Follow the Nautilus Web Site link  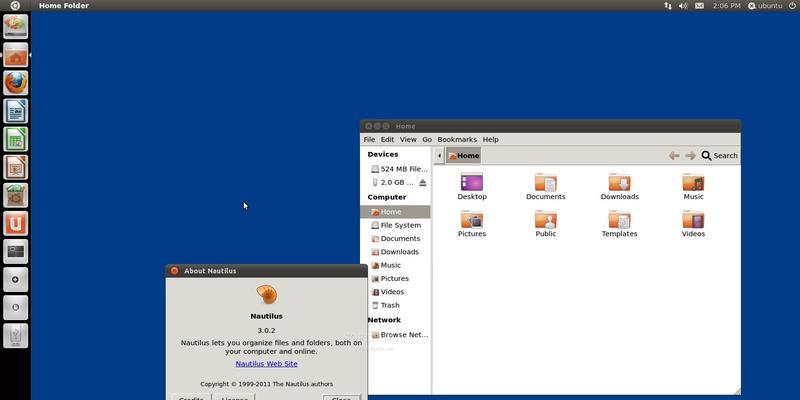pyautogui.click(x=266, y=364)
